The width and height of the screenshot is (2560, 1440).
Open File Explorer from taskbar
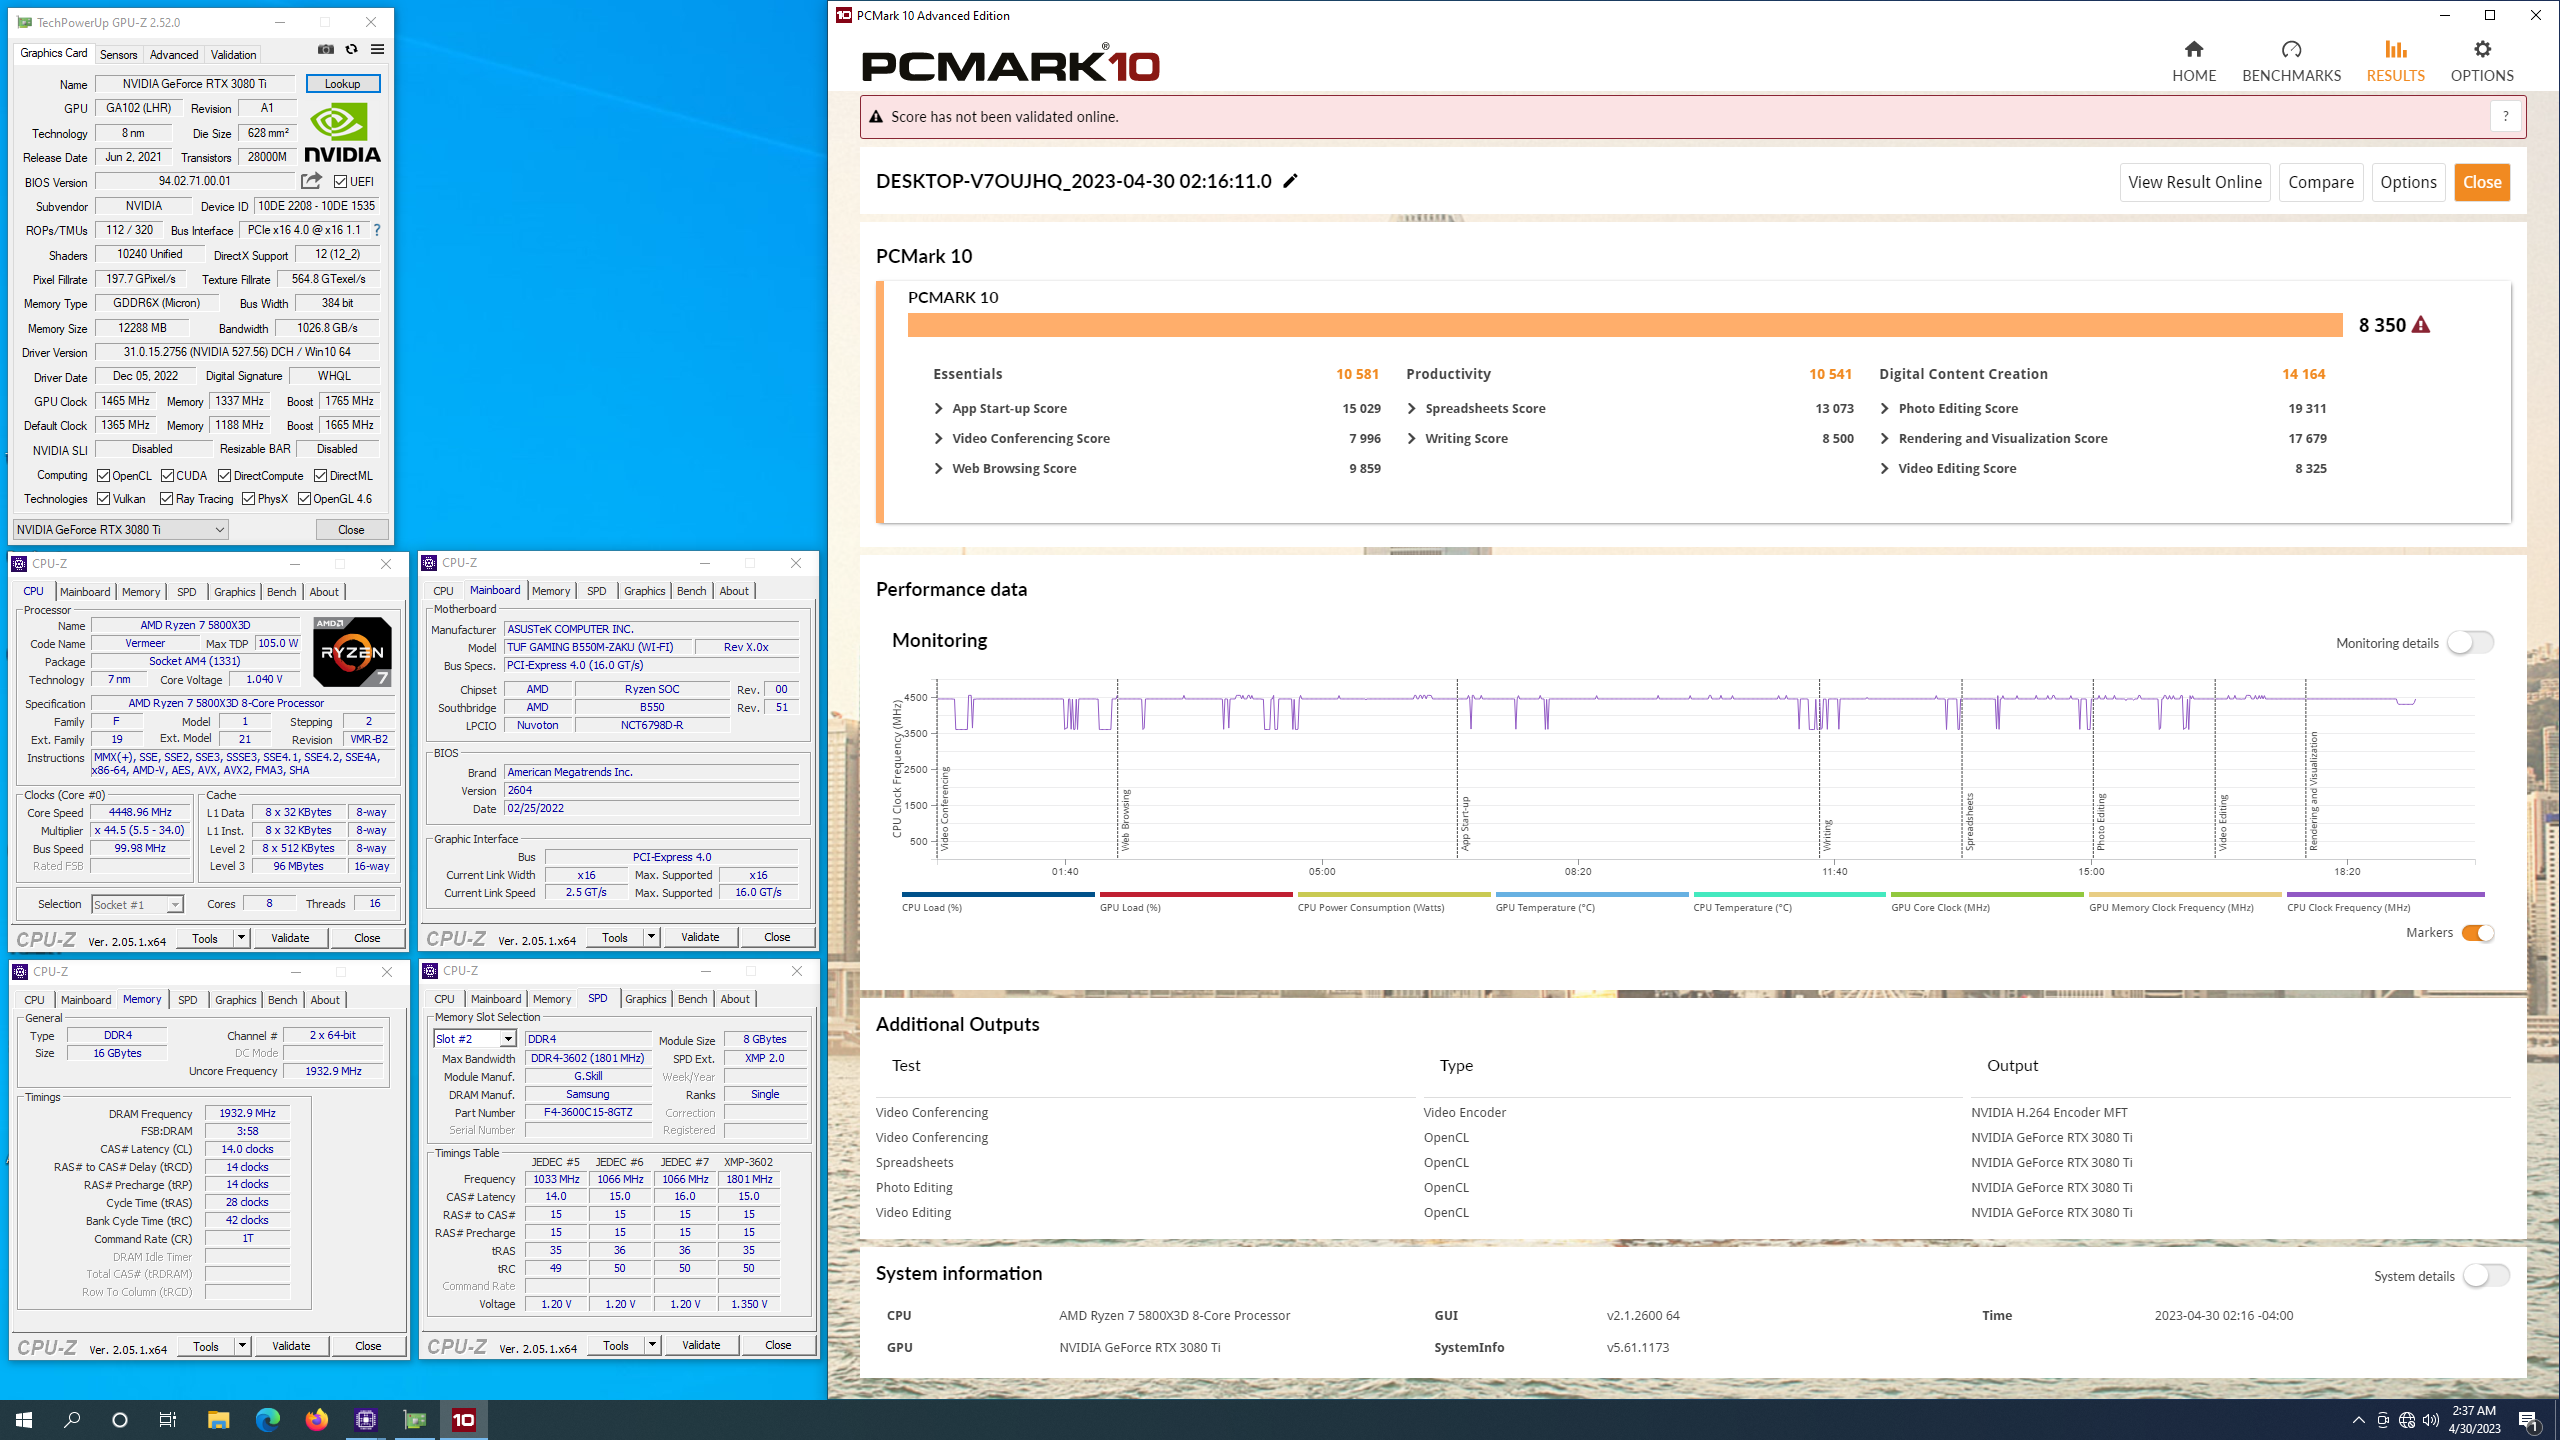click(x=218, y=1419)
